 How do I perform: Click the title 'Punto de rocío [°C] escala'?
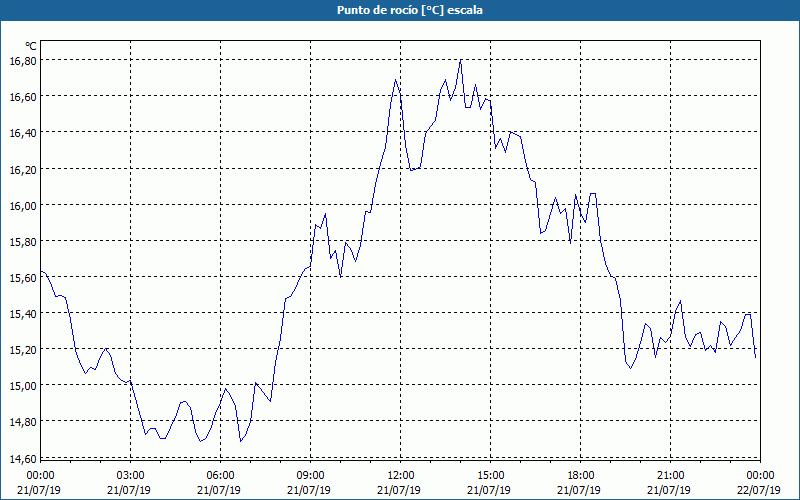pyautogui.click(x=410, y=10)
